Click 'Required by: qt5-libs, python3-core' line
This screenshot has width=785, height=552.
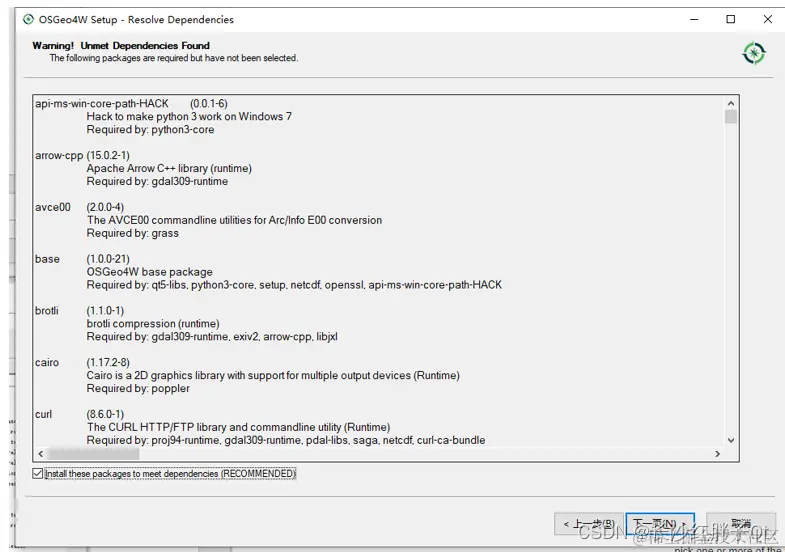click(294, 285)
